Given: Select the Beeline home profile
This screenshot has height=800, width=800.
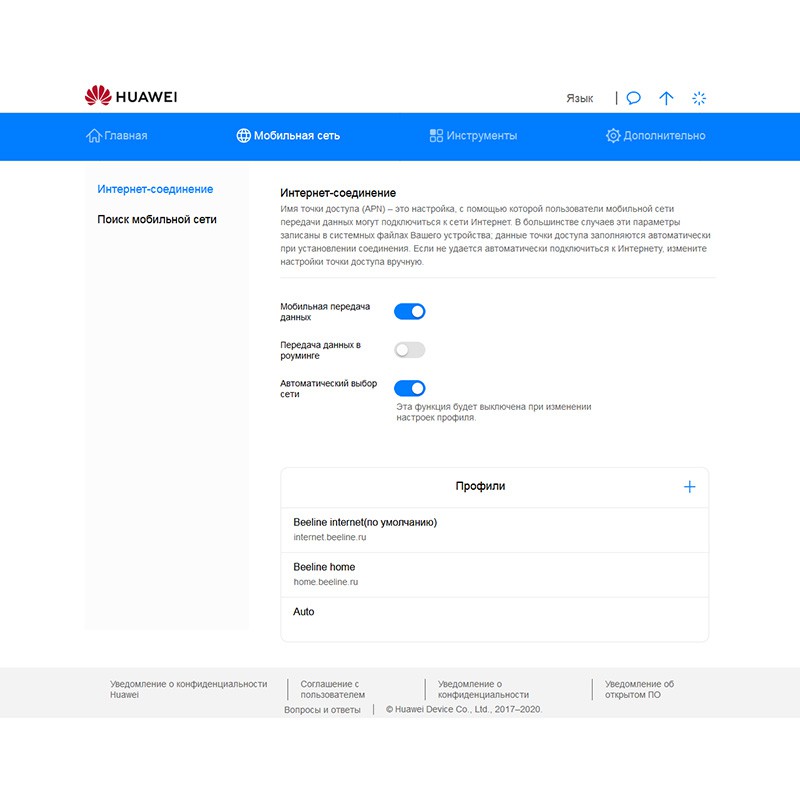Looking at the screenshot, I should (x=325, y=574).
